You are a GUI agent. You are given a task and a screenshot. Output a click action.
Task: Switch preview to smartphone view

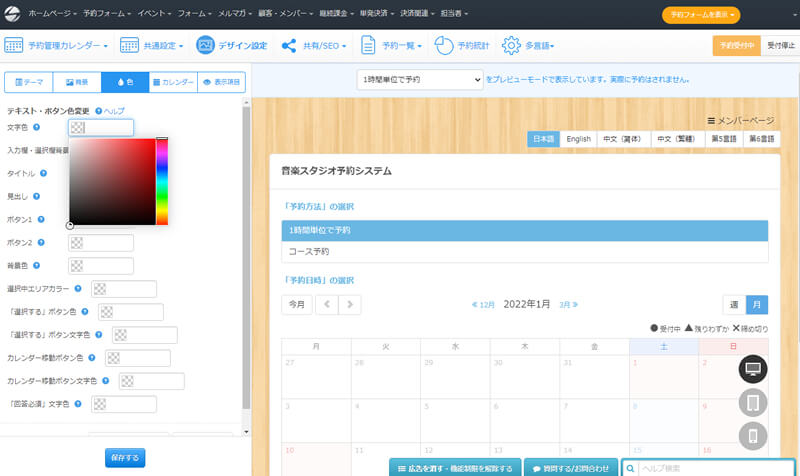753,436
